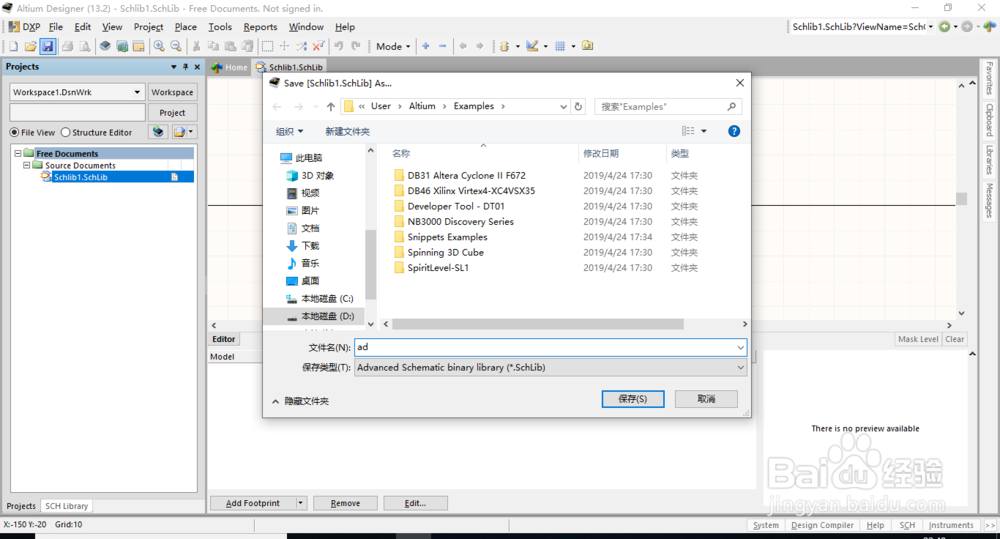Click the print toolbar icon
The image size is (1000, 539).
[x=67, y=46]
